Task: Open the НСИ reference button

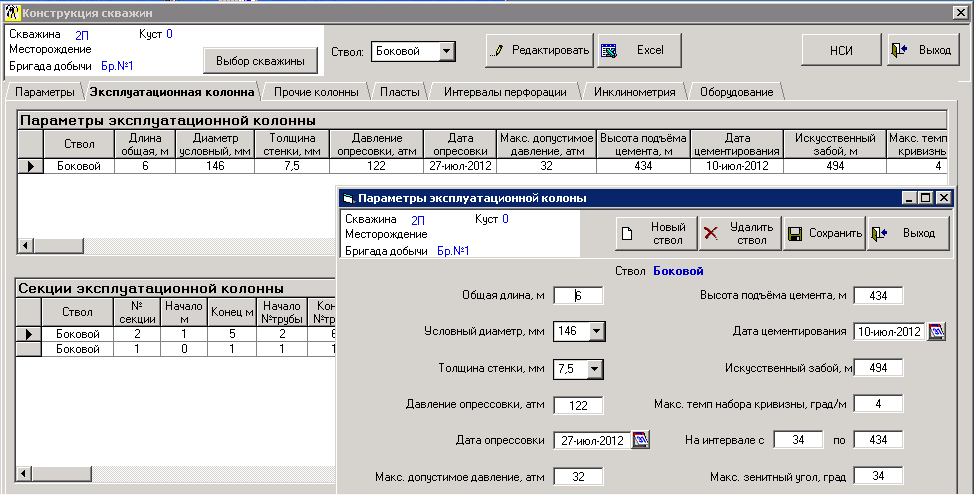Action: point(841,50)
